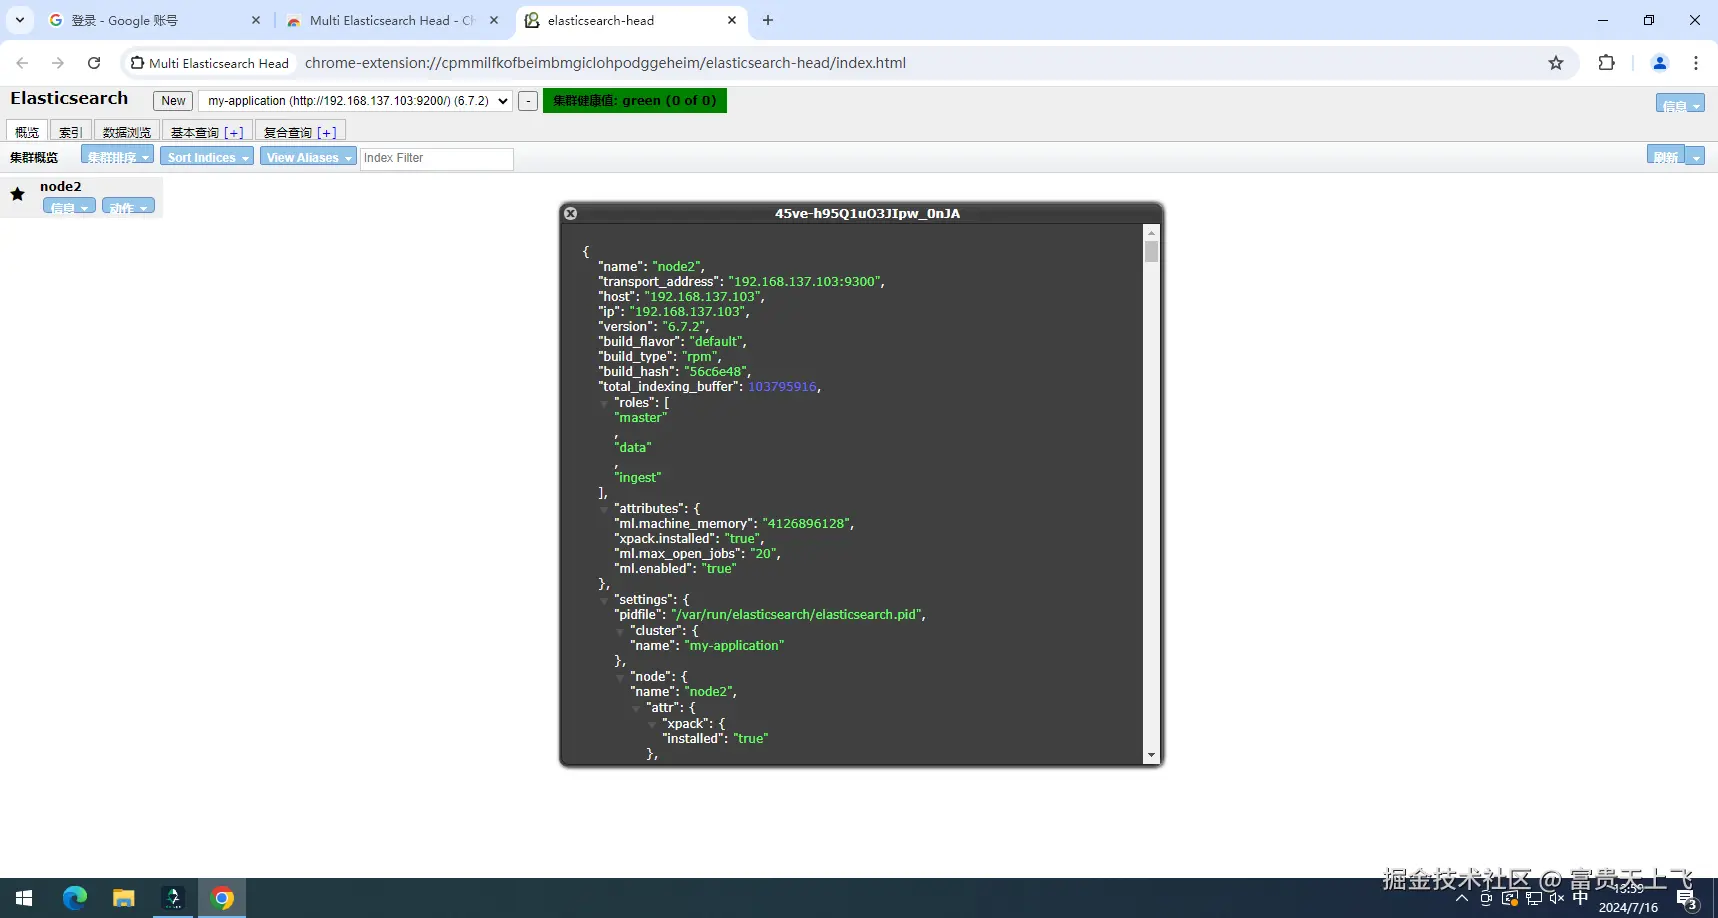
Task: Open the View Aliases dropdown
Action: click(308, 157)
